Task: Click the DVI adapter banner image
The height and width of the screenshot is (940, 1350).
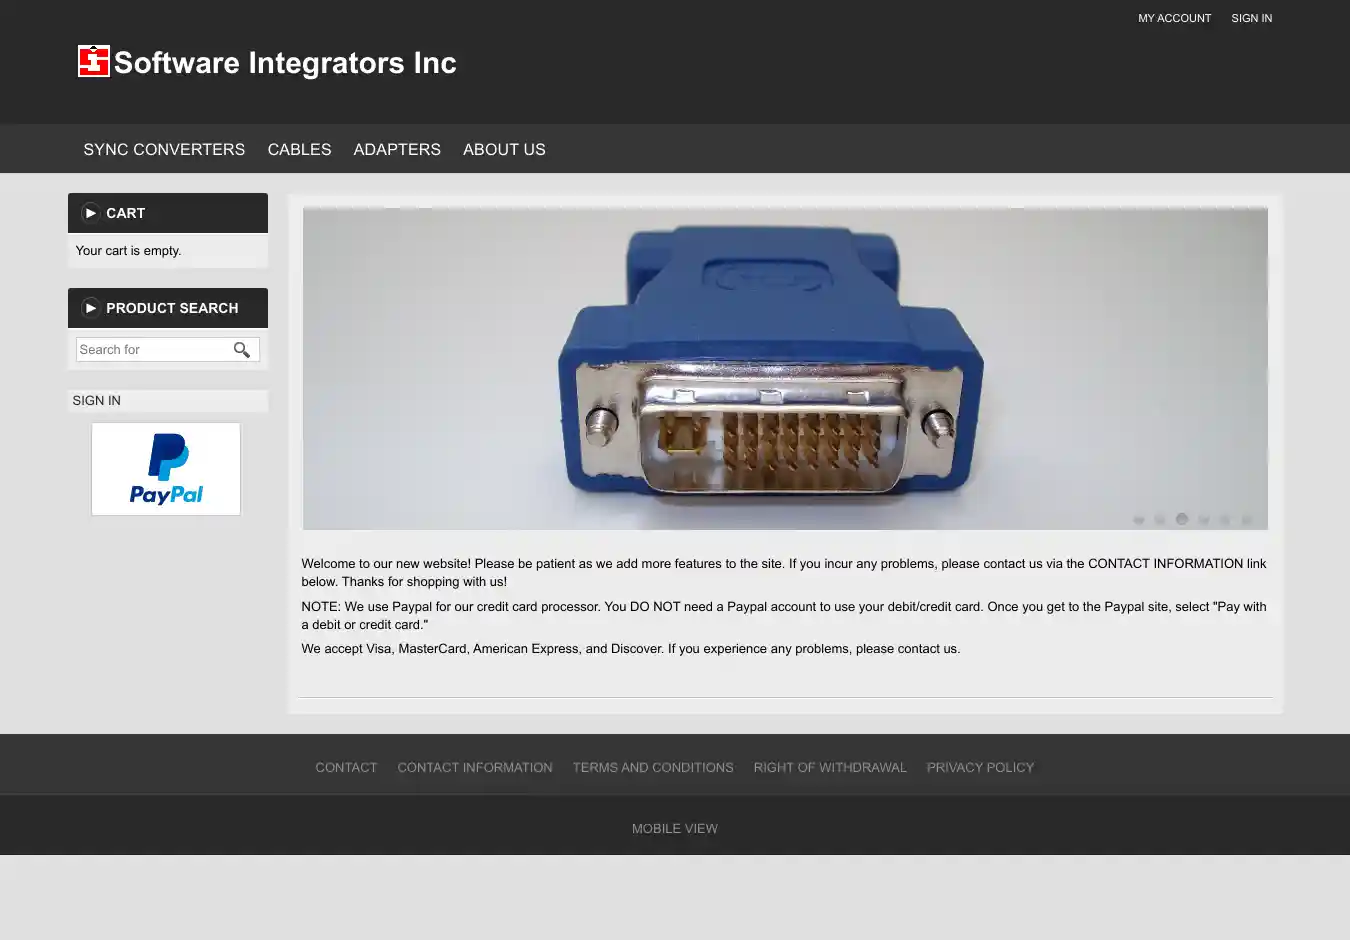Action: (785, 368)
